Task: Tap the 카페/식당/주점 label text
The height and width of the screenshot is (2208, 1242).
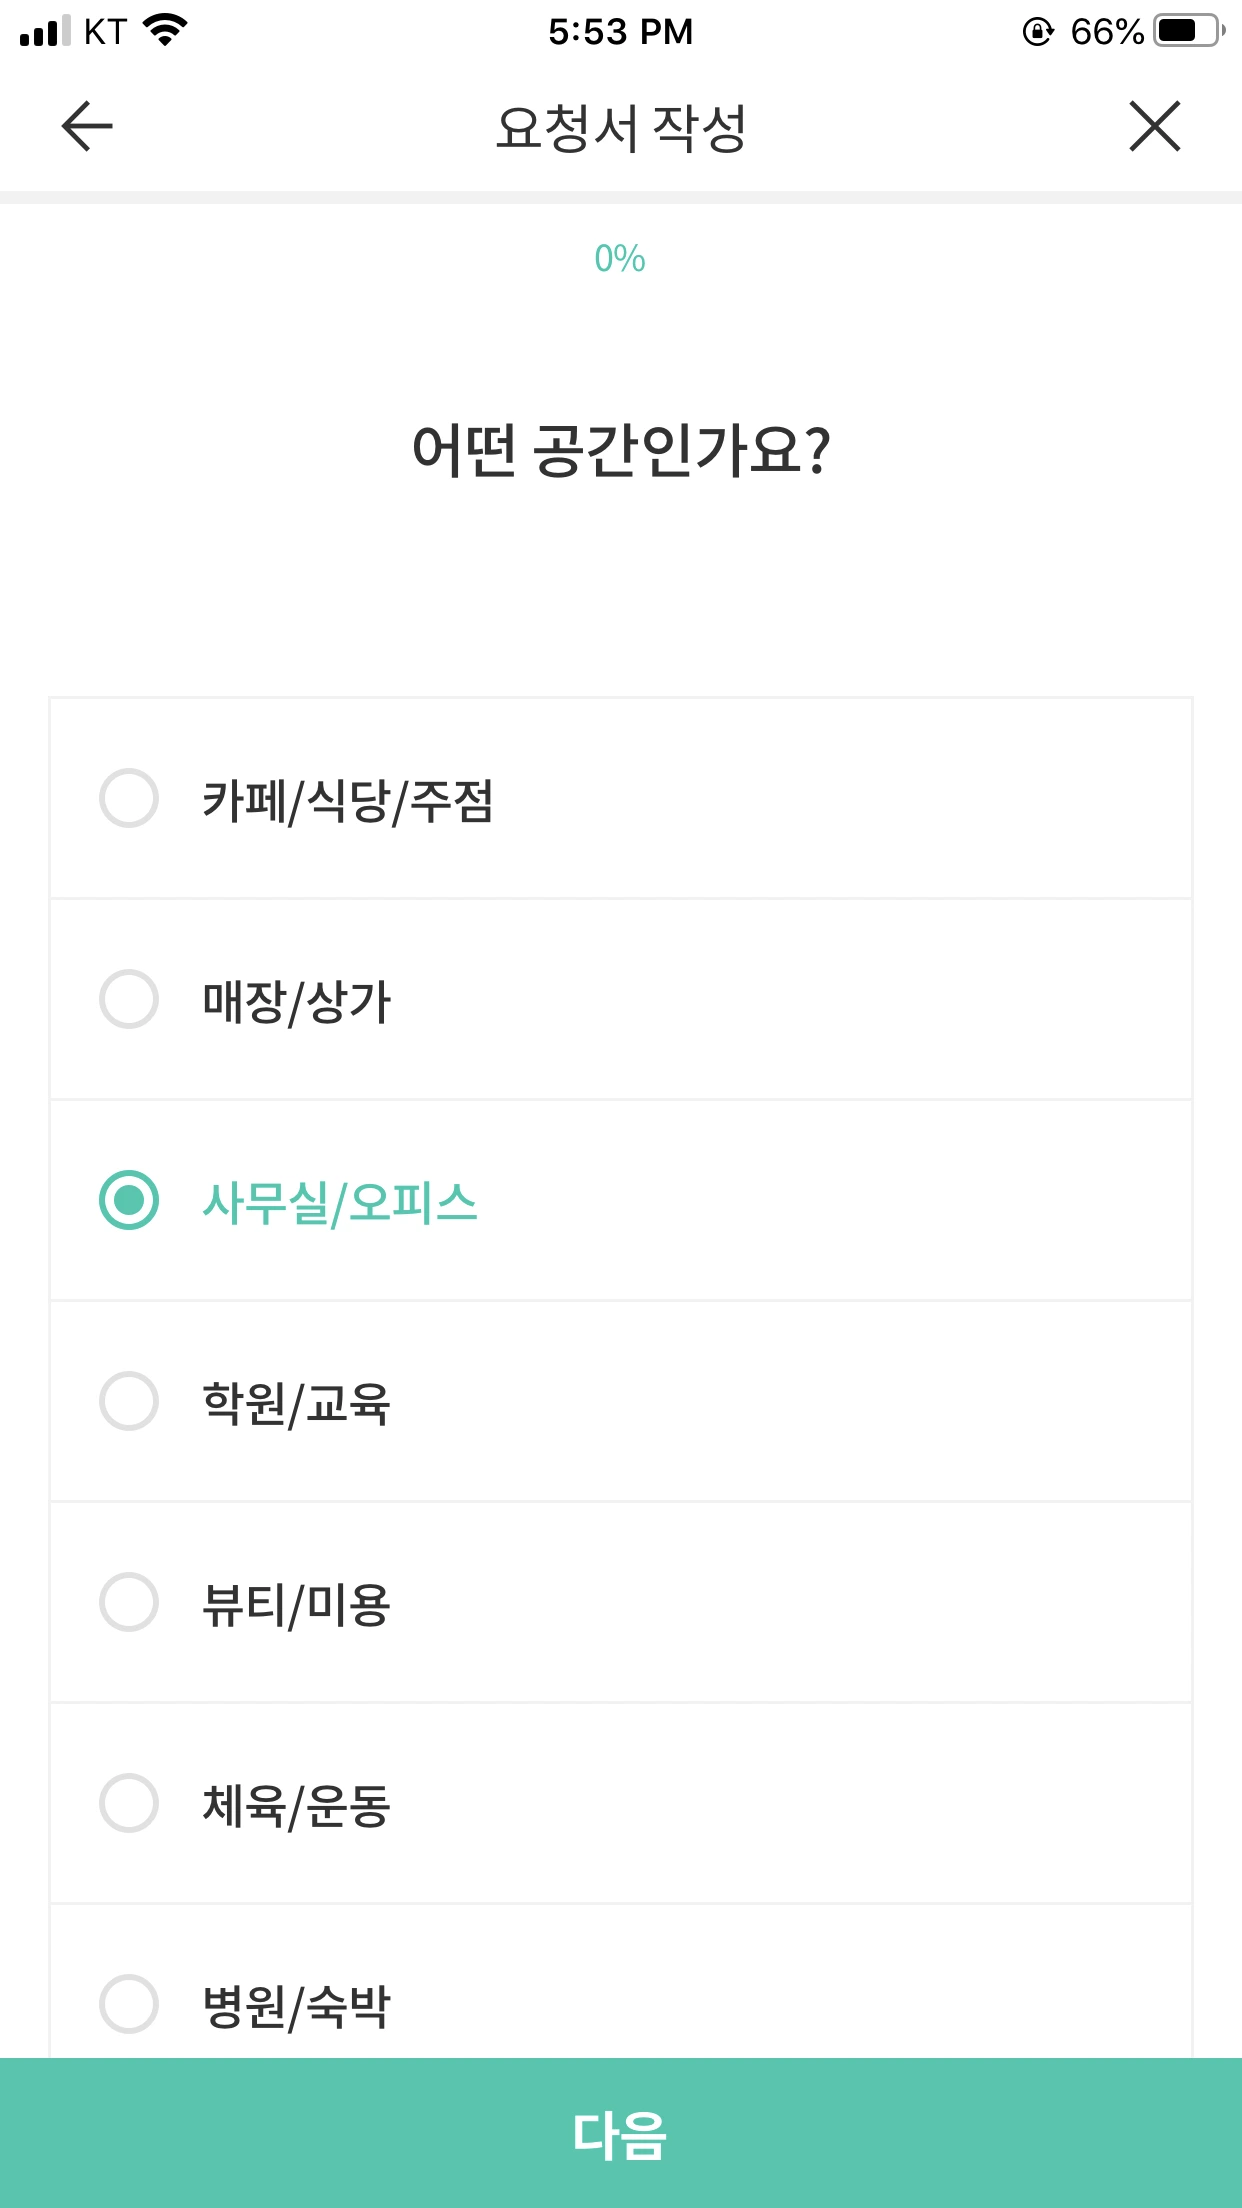Action: tap(348, 800)
